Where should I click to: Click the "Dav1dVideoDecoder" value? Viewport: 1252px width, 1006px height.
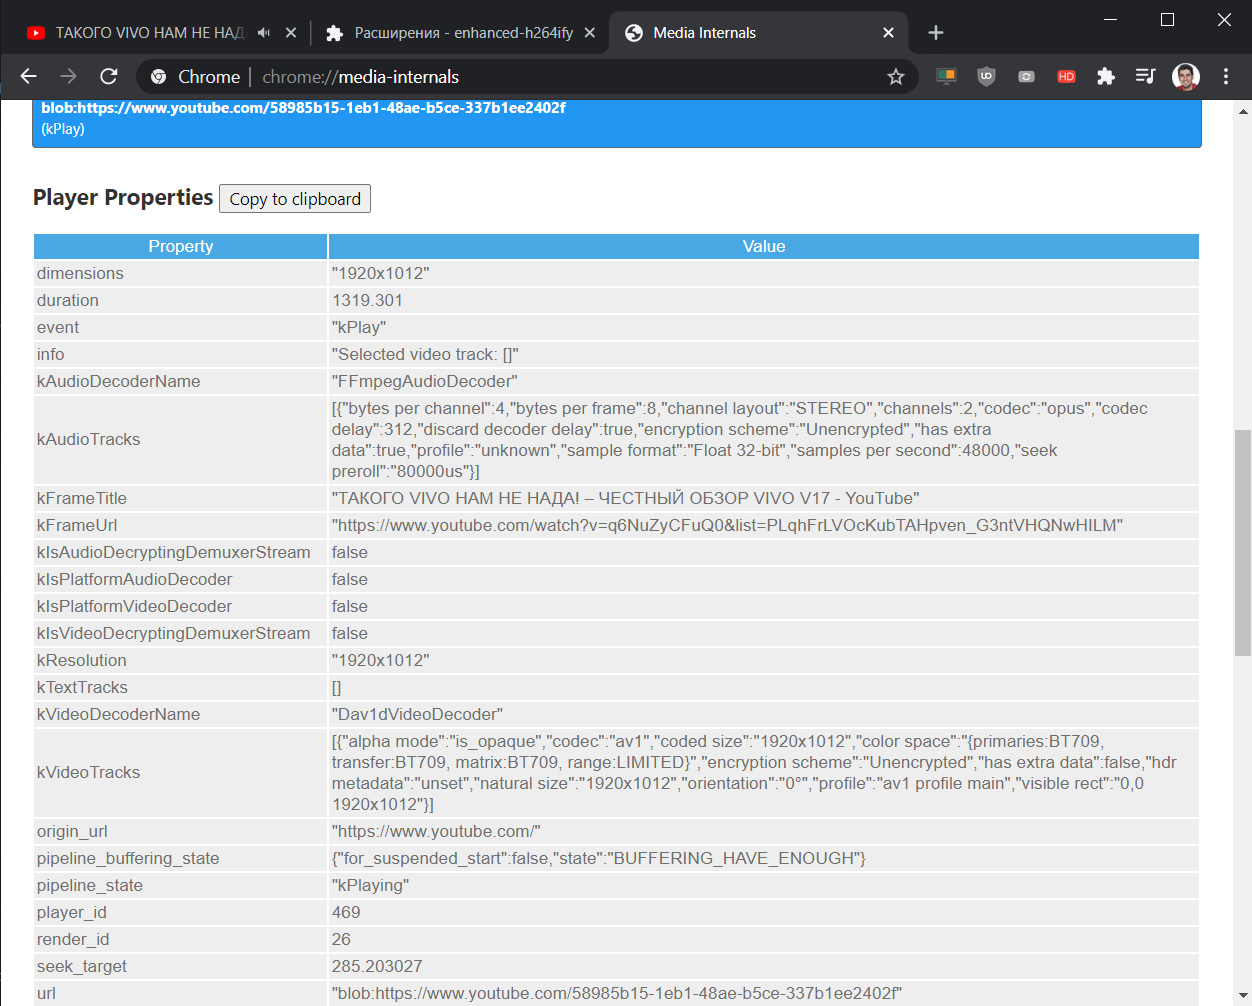coord(418,714)
